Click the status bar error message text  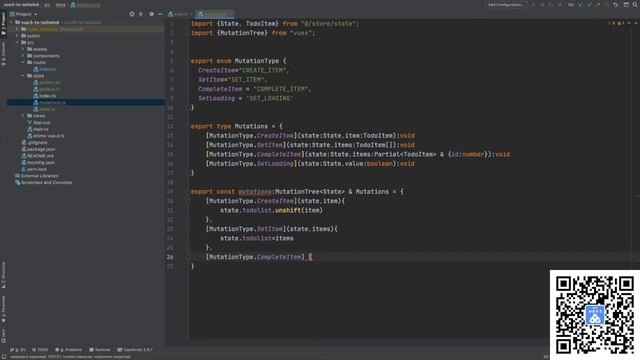(x=70, y=357)
